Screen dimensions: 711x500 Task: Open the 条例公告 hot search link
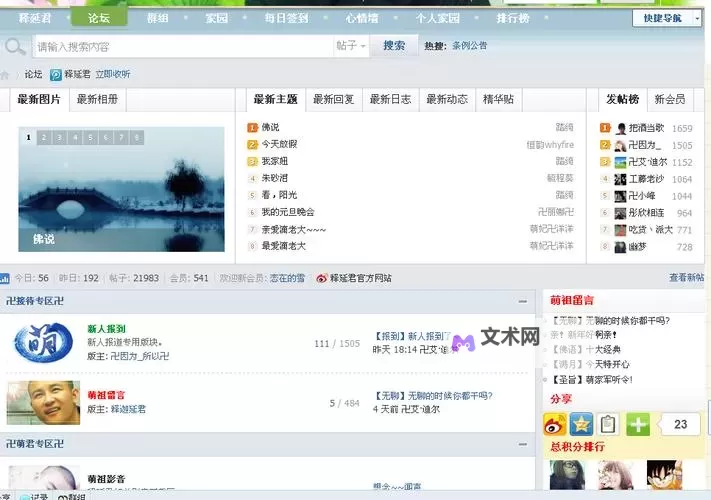coord(469,46)
